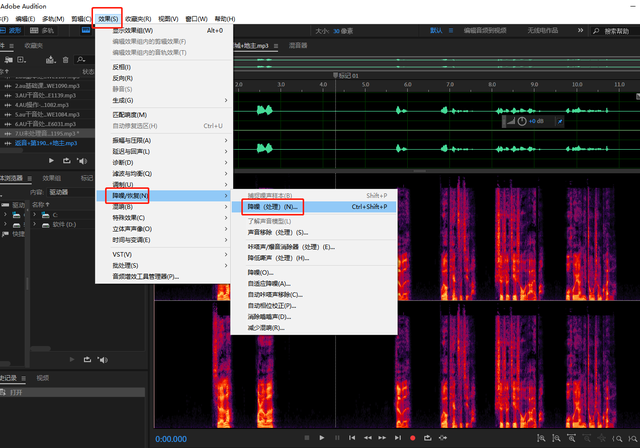The height and width of the screenshot is (448, 640).
Task: Click the transport Rewind button
Action: 367,437
